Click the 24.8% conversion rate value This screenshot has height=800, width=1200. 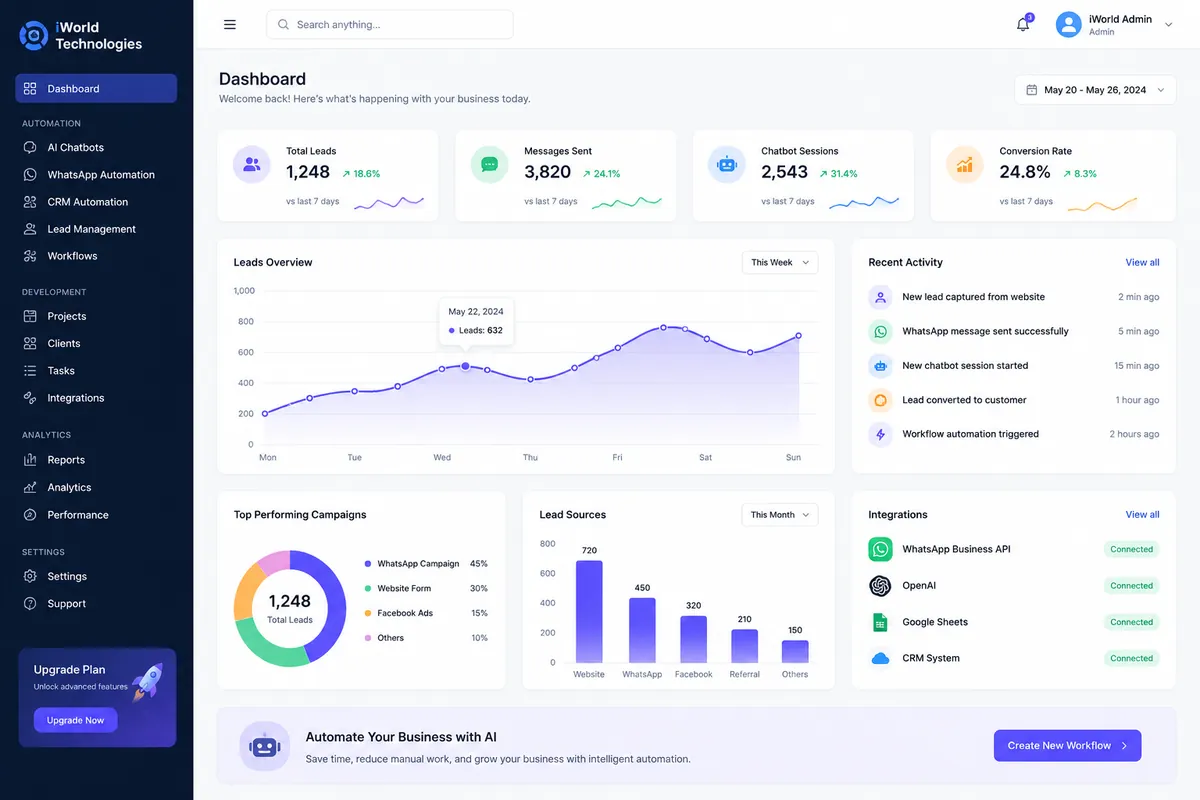(1025, 172)
